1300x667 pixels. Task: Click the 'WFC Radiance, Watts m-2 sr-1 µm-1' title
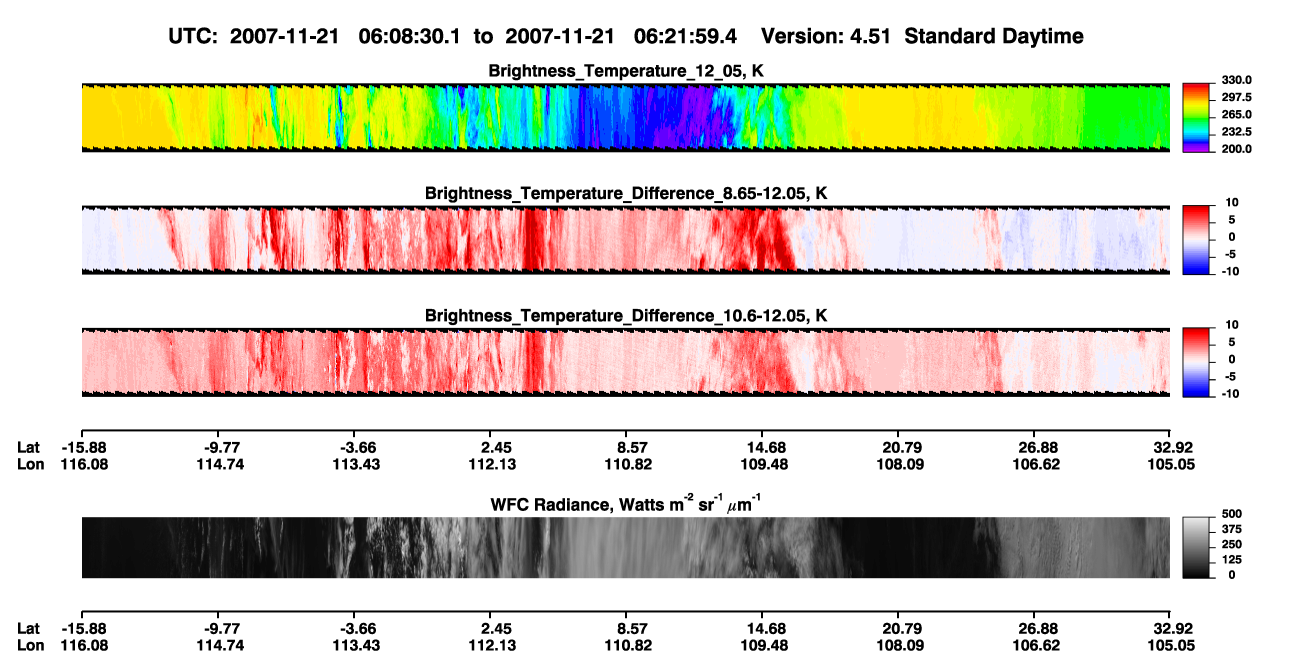pos(626,504)
